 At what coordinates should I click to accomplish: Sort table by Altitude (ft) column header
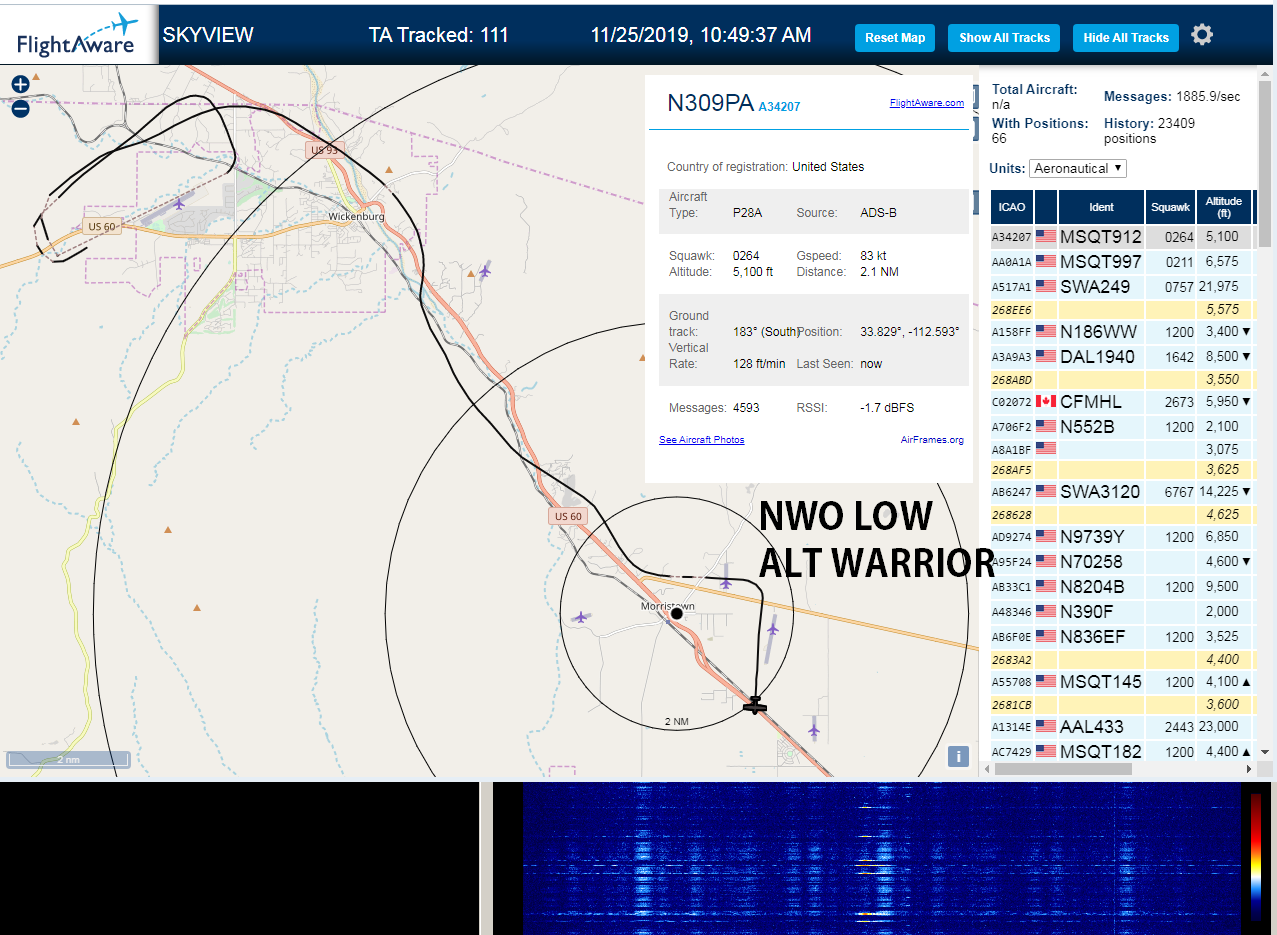(x=1224, y=207)
